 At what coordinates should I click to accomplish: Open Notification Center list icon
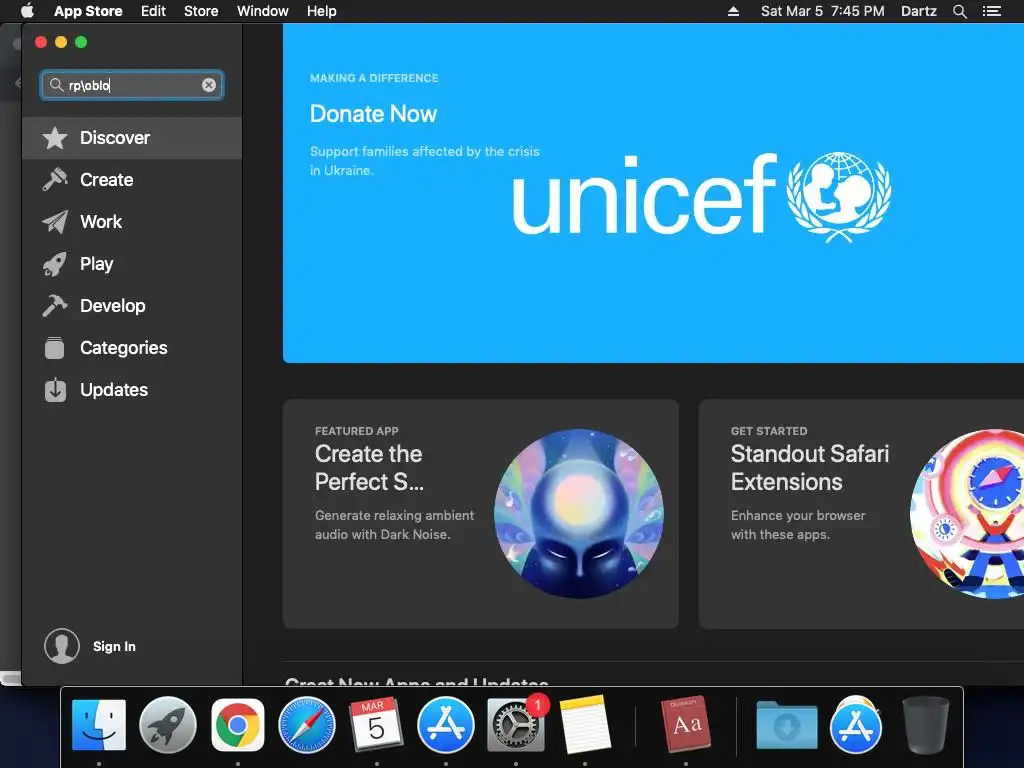tap(992, 11)
